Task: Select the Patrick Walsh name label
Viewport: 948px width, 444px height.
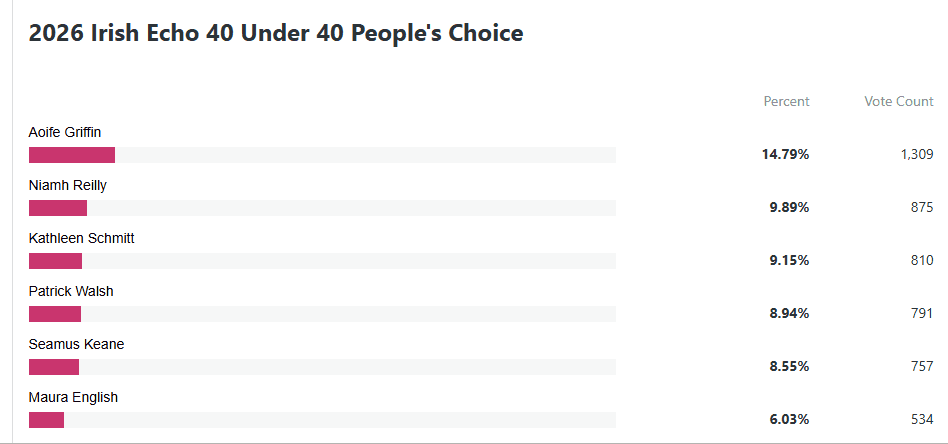Action: (71, 291)
